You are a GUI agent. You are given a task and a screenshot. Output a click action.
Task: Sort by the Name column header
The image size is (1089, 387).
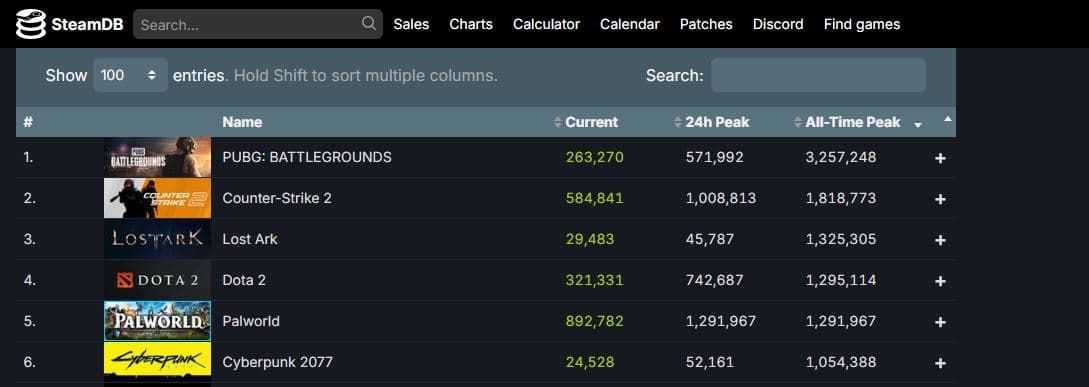242,122
